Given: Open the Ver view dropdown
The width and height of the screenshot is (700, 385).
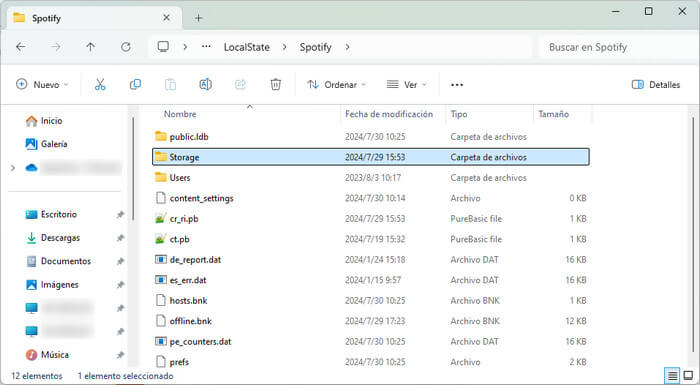Looking at the screenshot, I should point(407,84).
